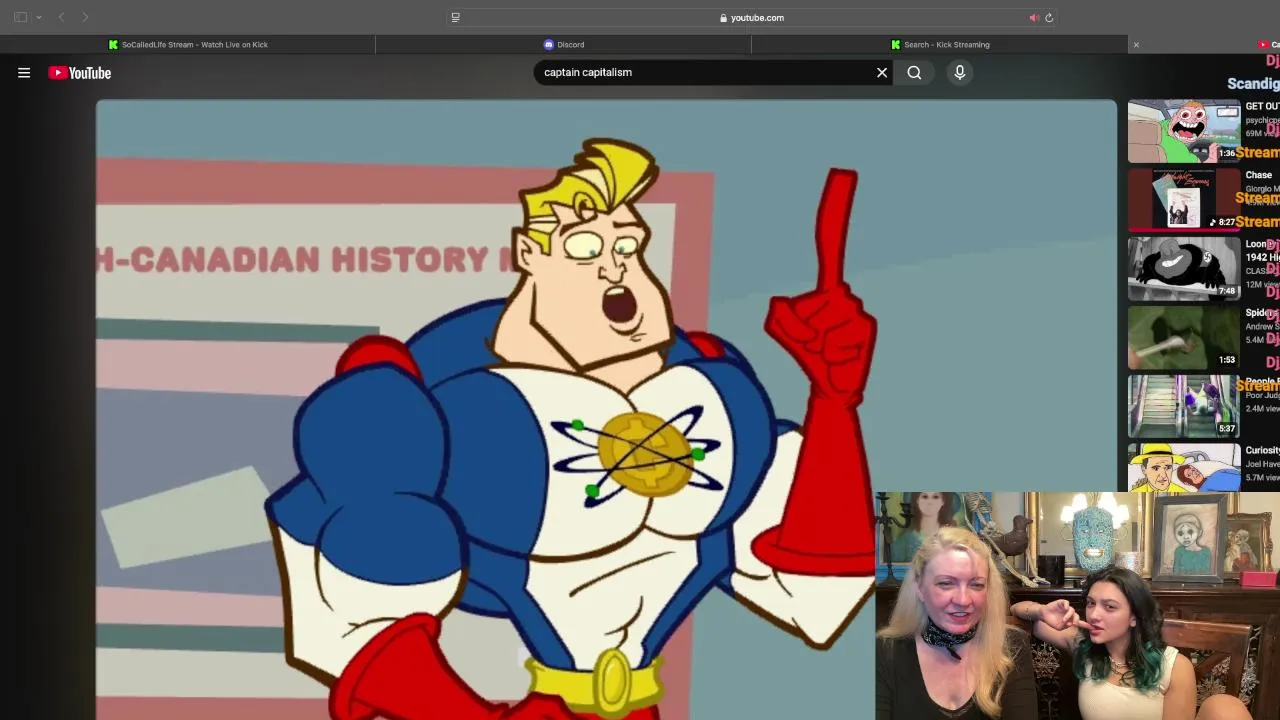Open the Safari sidebar toggle
The width and height of the screenshot is (1280, 720).
20,17
